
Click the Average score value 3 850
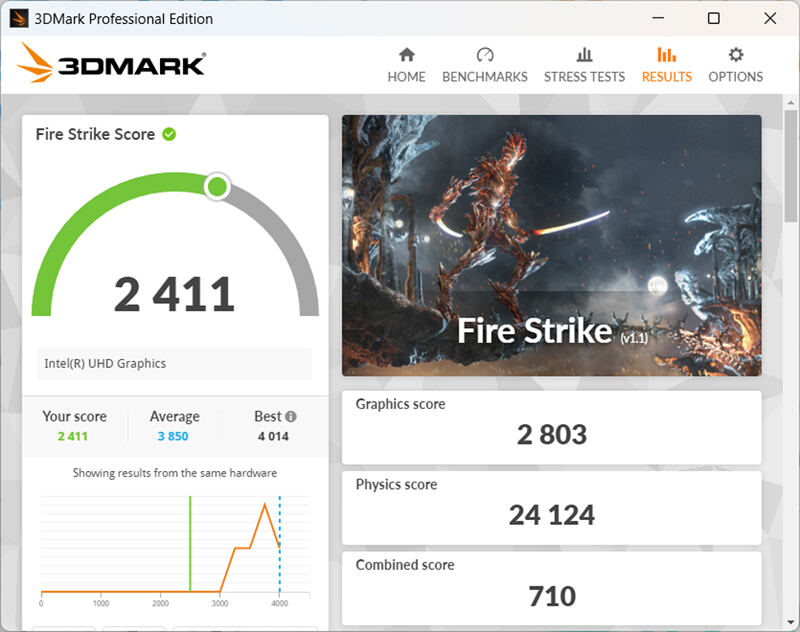click(173, 437)
